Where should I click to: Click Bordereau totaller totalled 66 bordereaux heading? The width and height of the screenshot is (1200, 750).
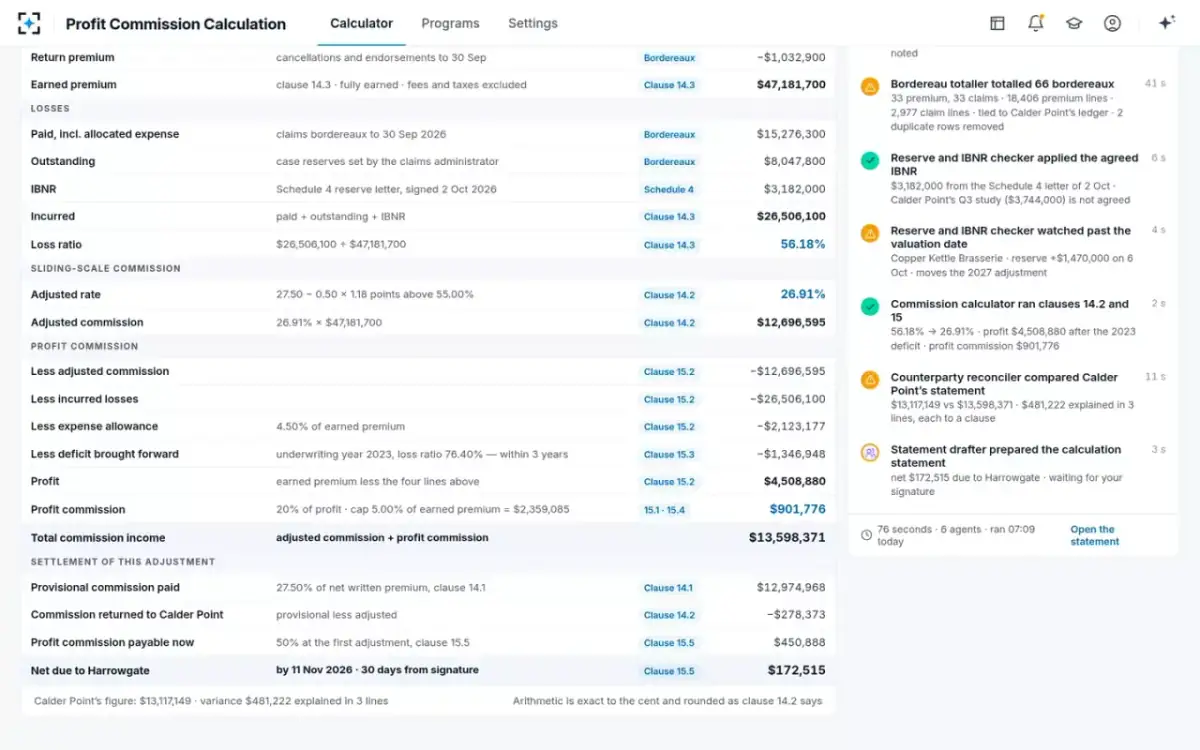[1002, 84]
